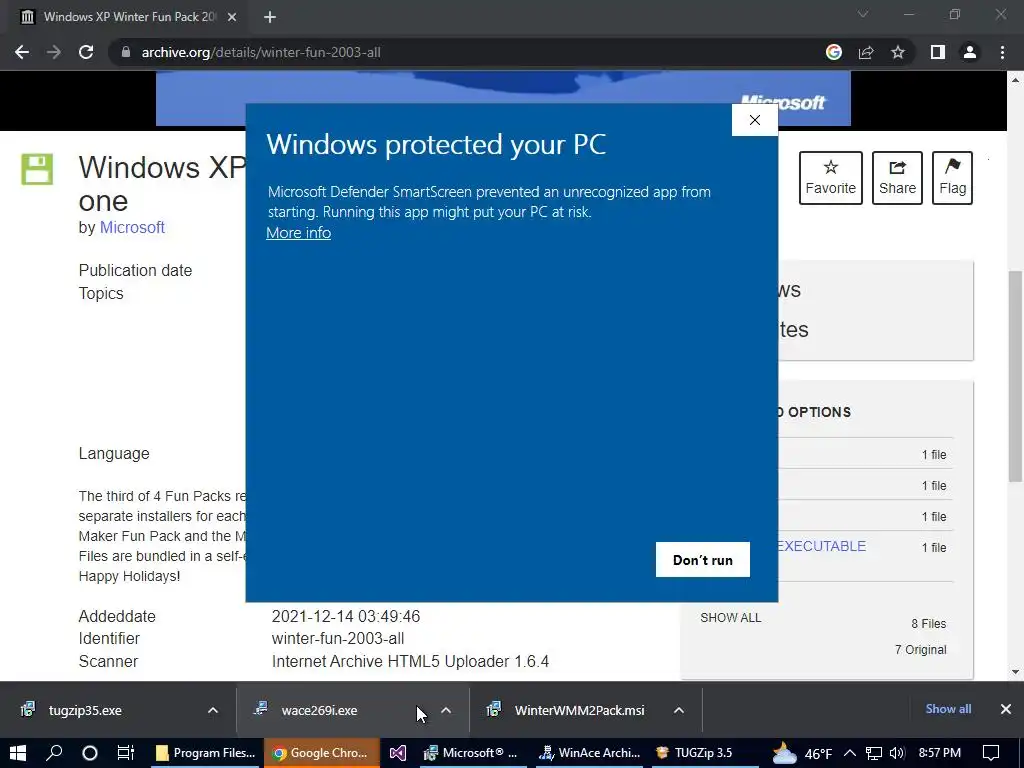This screenshot has width=1024, height=768.
Task: Click the page vertical scrollbar thumb
Action: [1015, 376]
